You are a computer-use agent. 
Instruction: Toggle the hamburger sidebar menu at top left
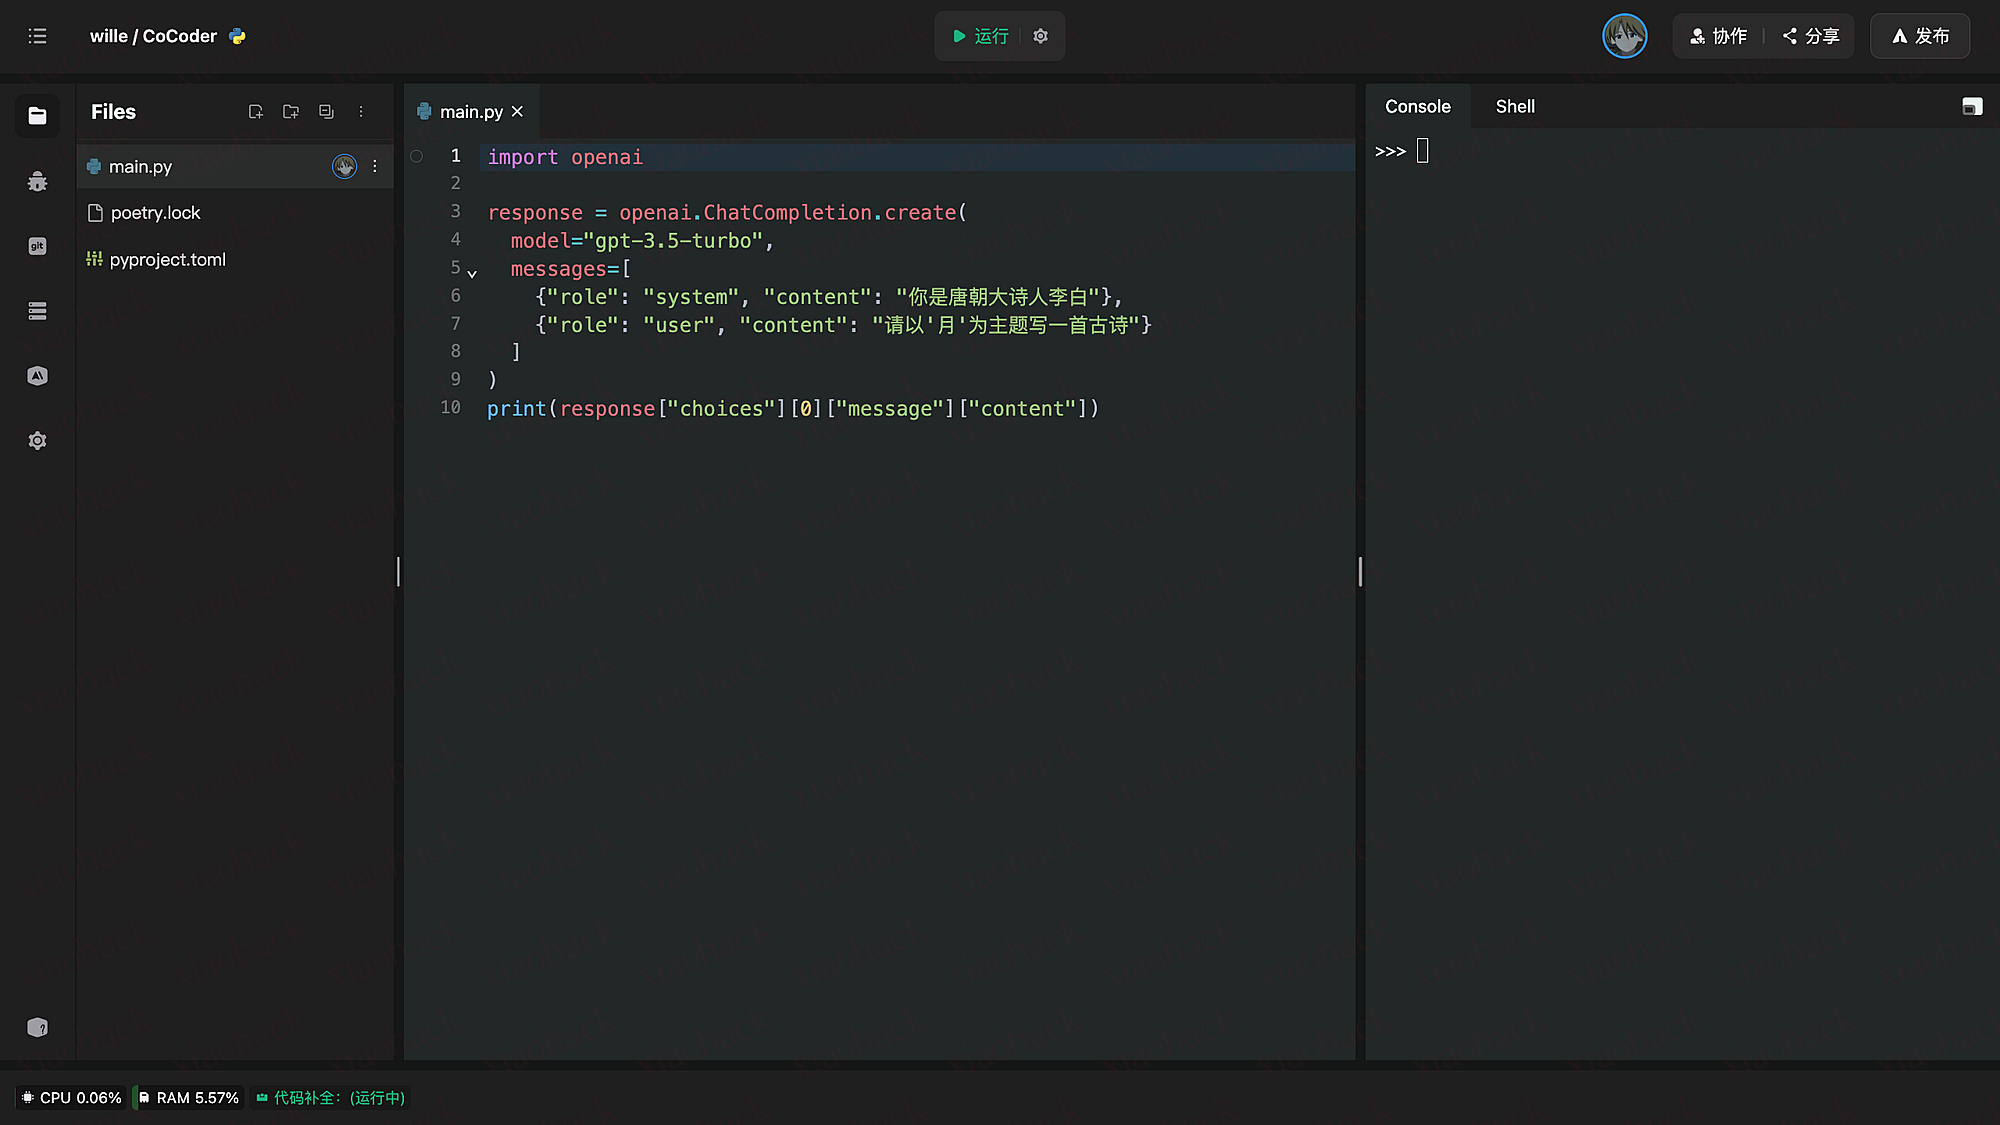pos(37,36)
